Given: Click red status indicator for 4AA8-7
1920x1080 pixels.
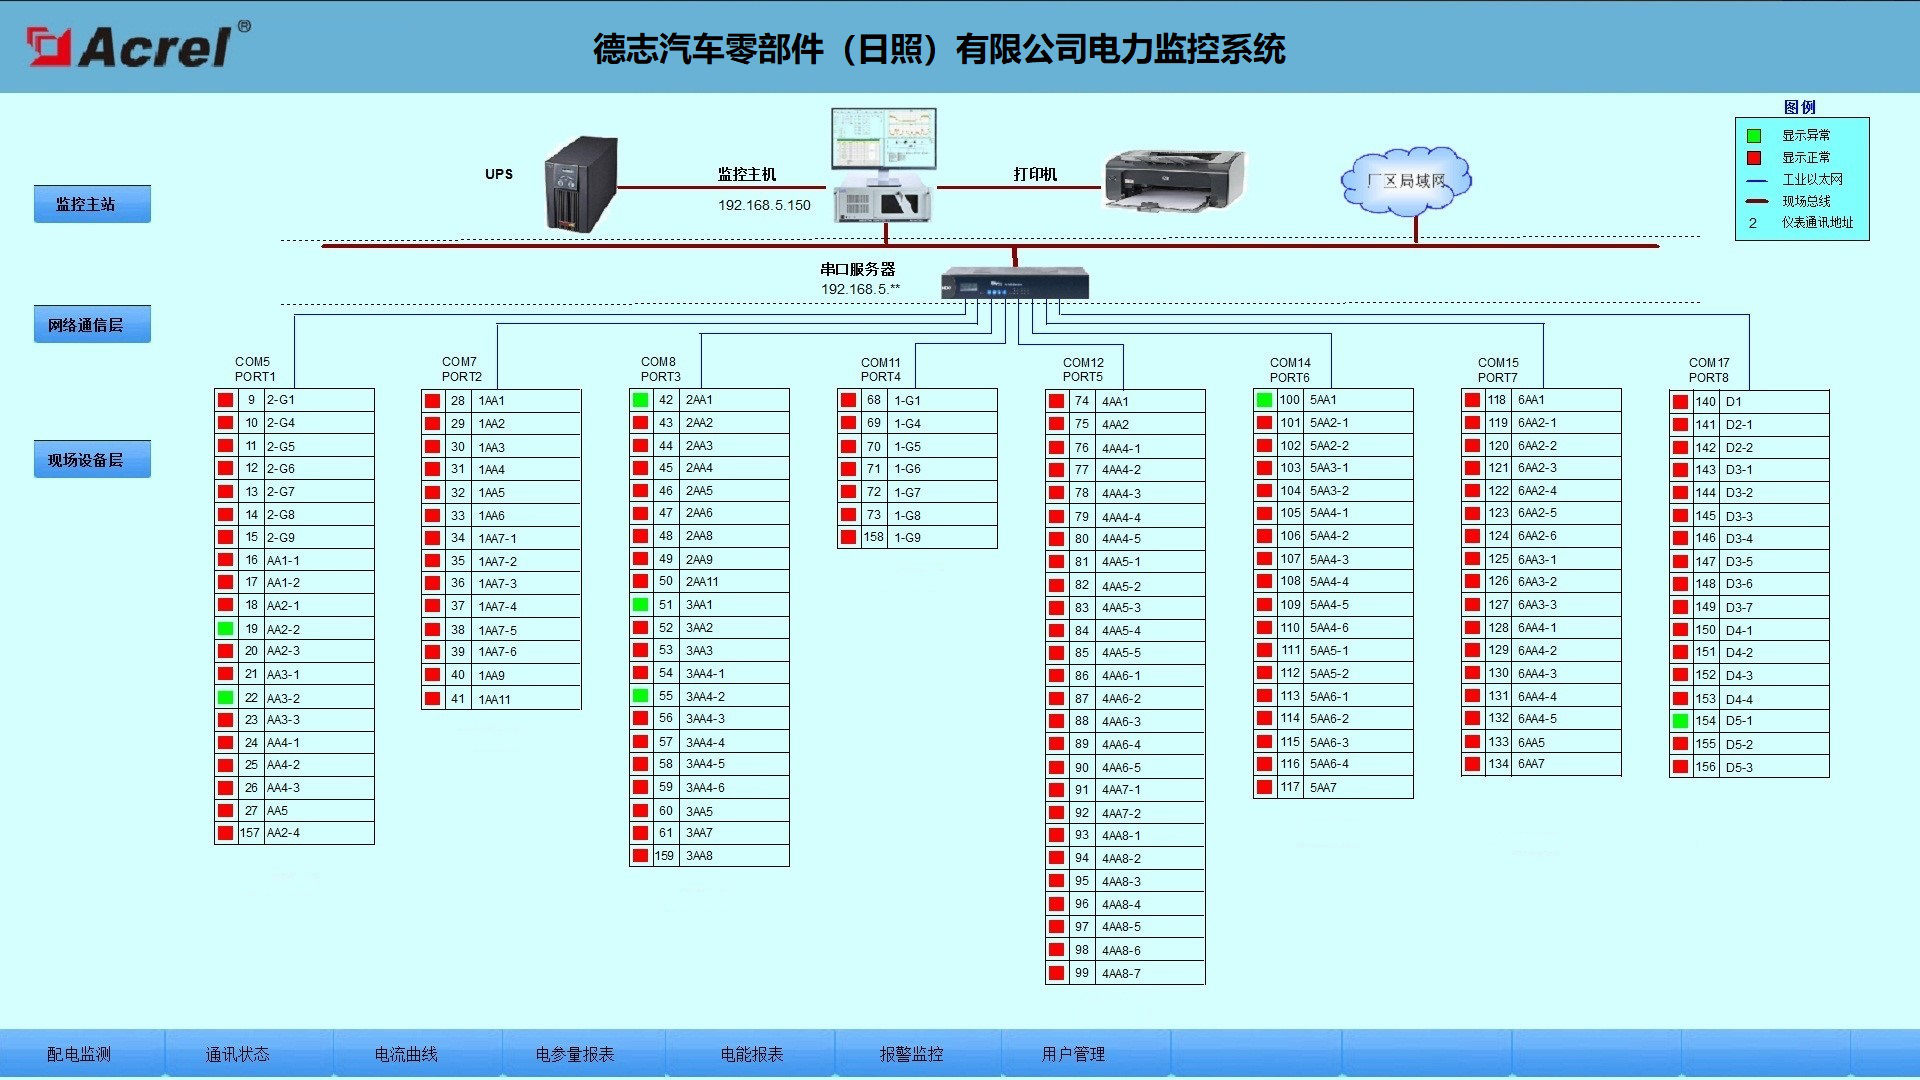Looking at the screenshot, I should point(1057,973).
